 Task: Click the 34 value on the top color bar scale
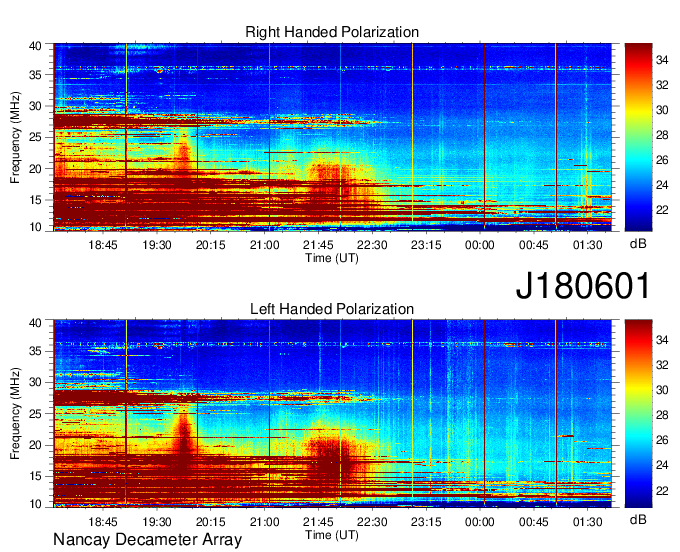tap(662, 60)
